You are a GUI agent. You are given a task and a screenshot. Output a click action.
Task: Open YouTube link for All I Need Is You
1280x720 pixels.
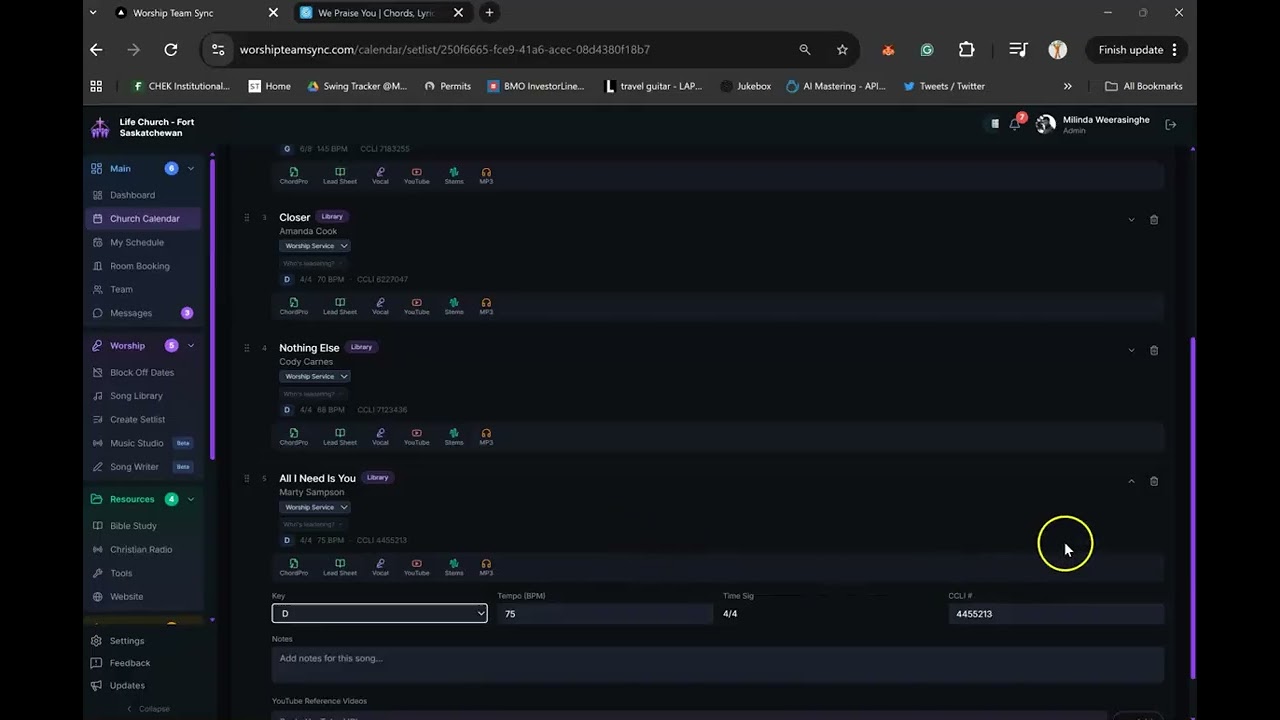pyautogui.click(x=417, y=567)
